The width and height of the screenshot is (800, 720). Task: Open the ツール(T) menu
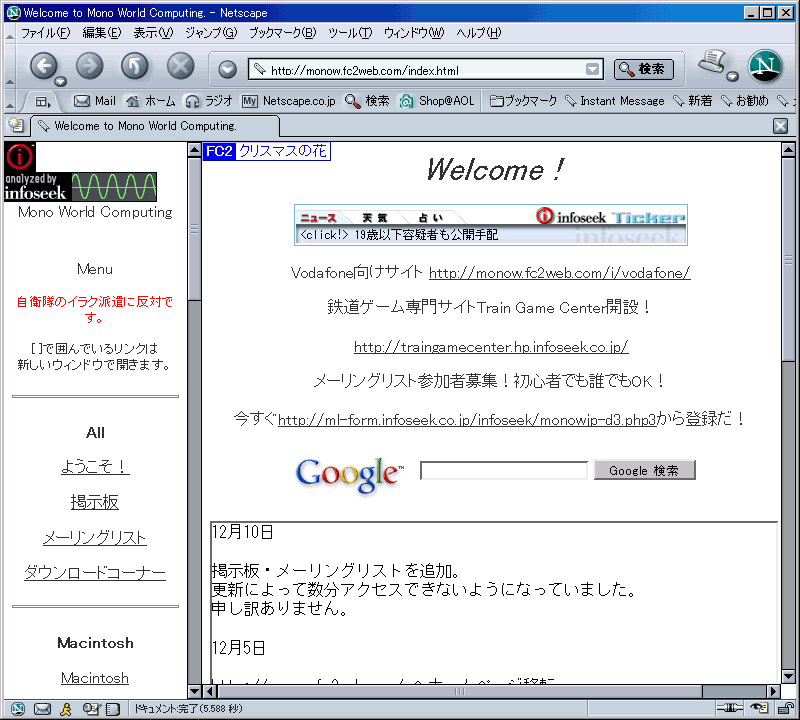tap(350, 33)
